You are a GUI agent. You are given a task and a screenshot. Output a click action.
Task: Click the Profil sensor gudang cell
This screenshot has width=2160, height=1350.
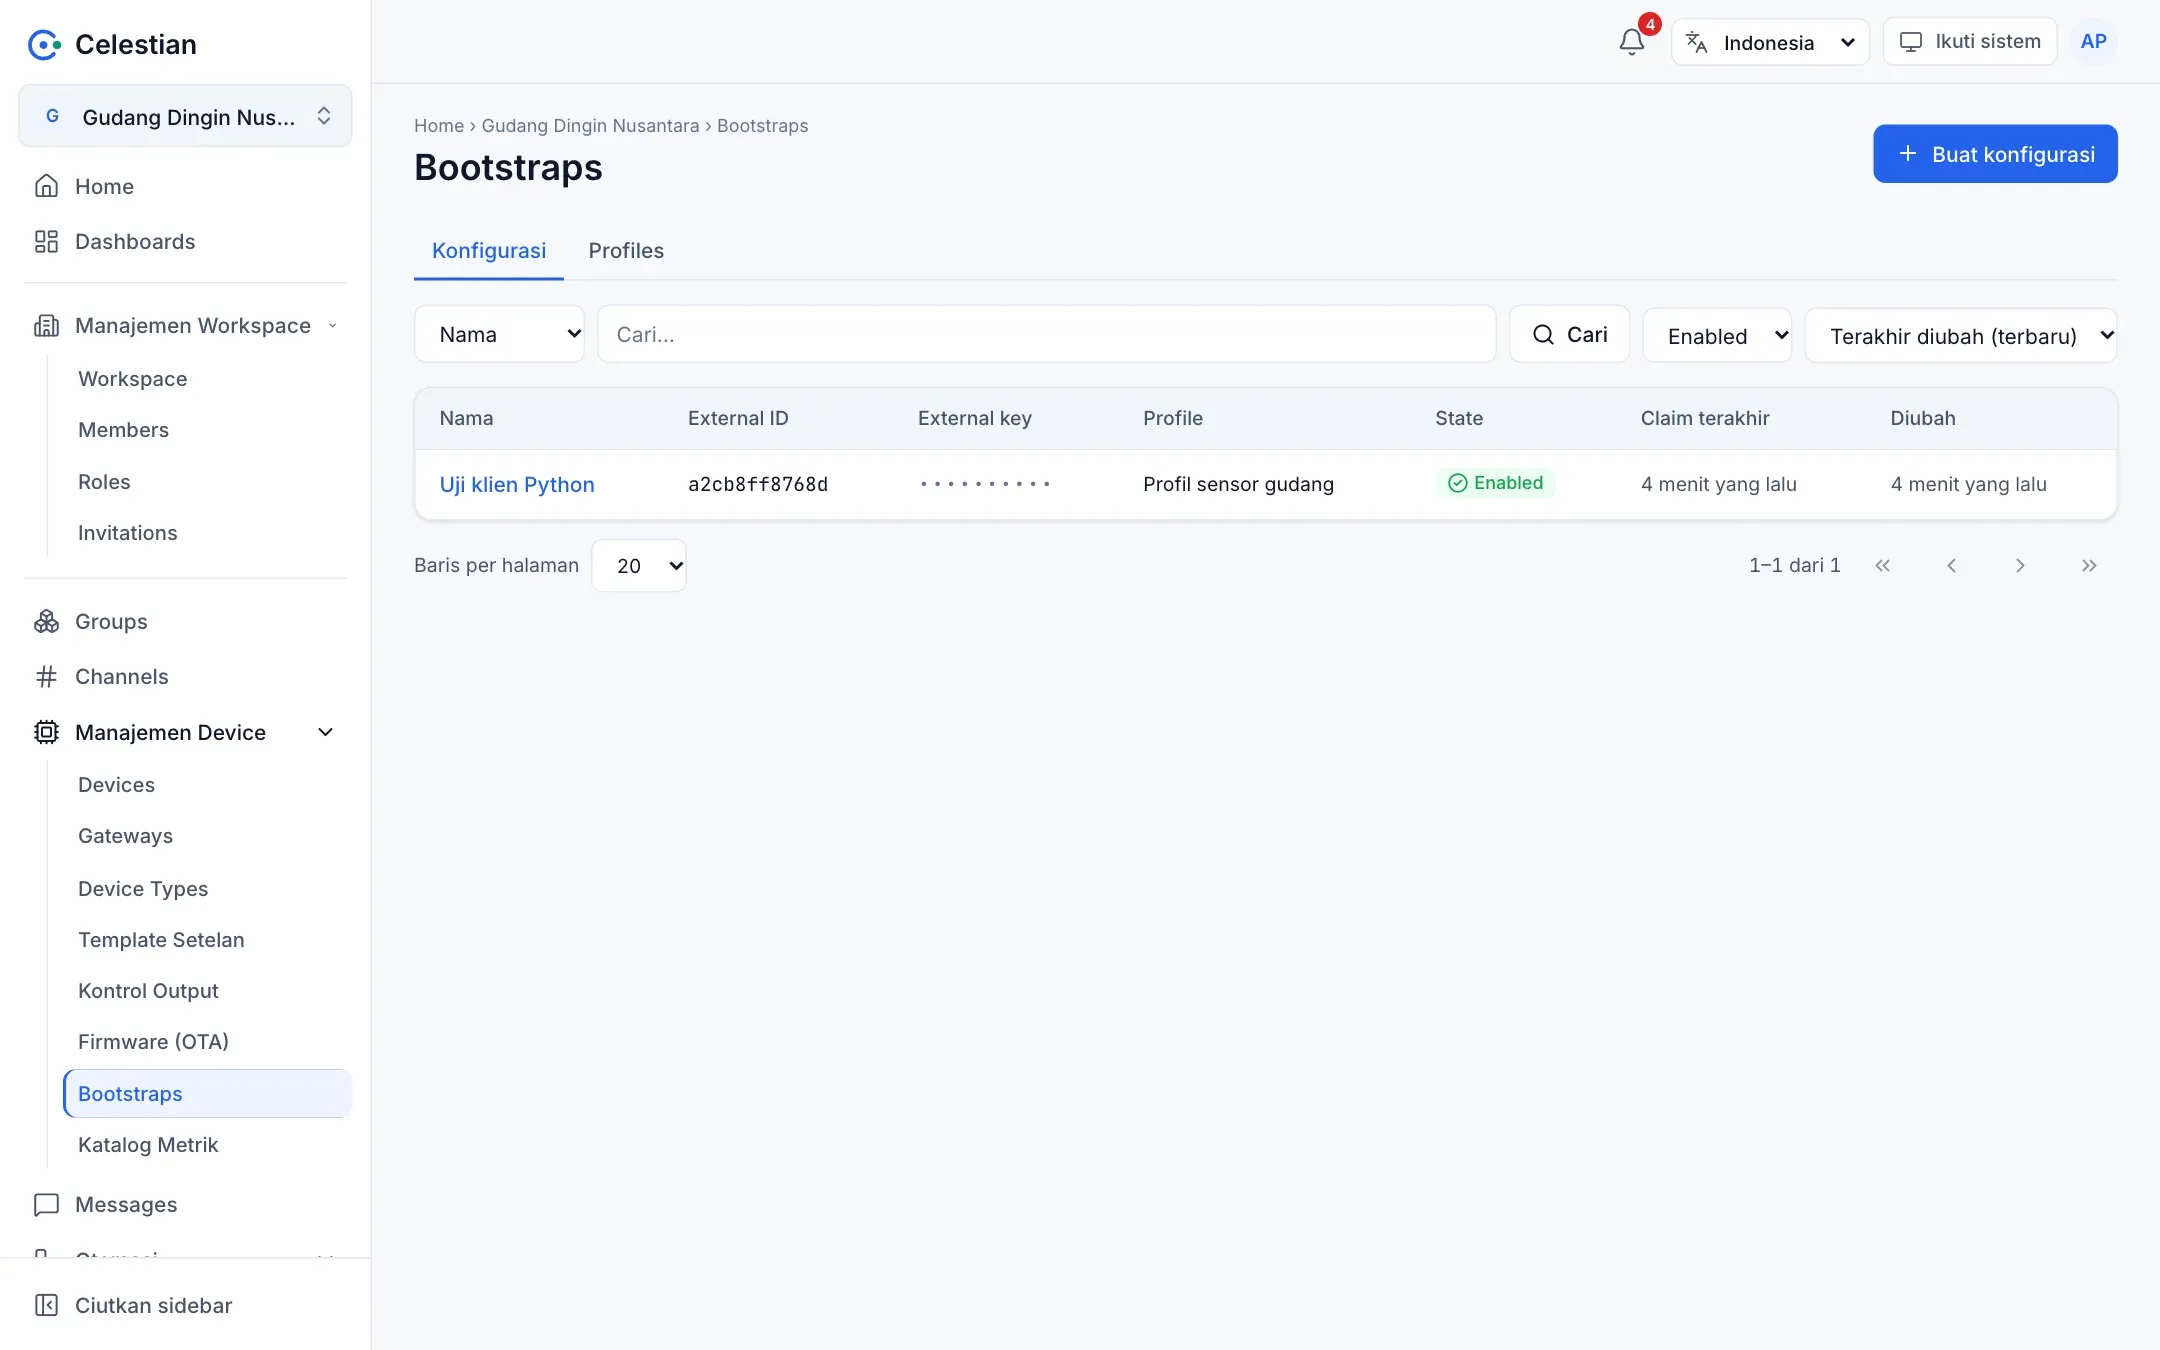(1238, 484)
